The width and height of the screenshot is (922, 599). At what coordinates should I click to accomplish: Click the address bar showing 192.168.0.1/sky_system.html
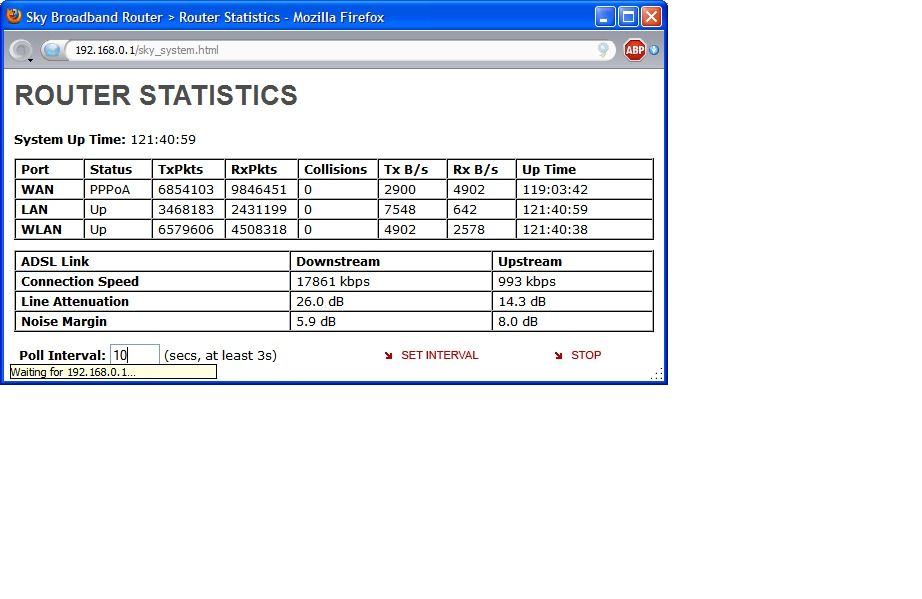click(330, 50)
